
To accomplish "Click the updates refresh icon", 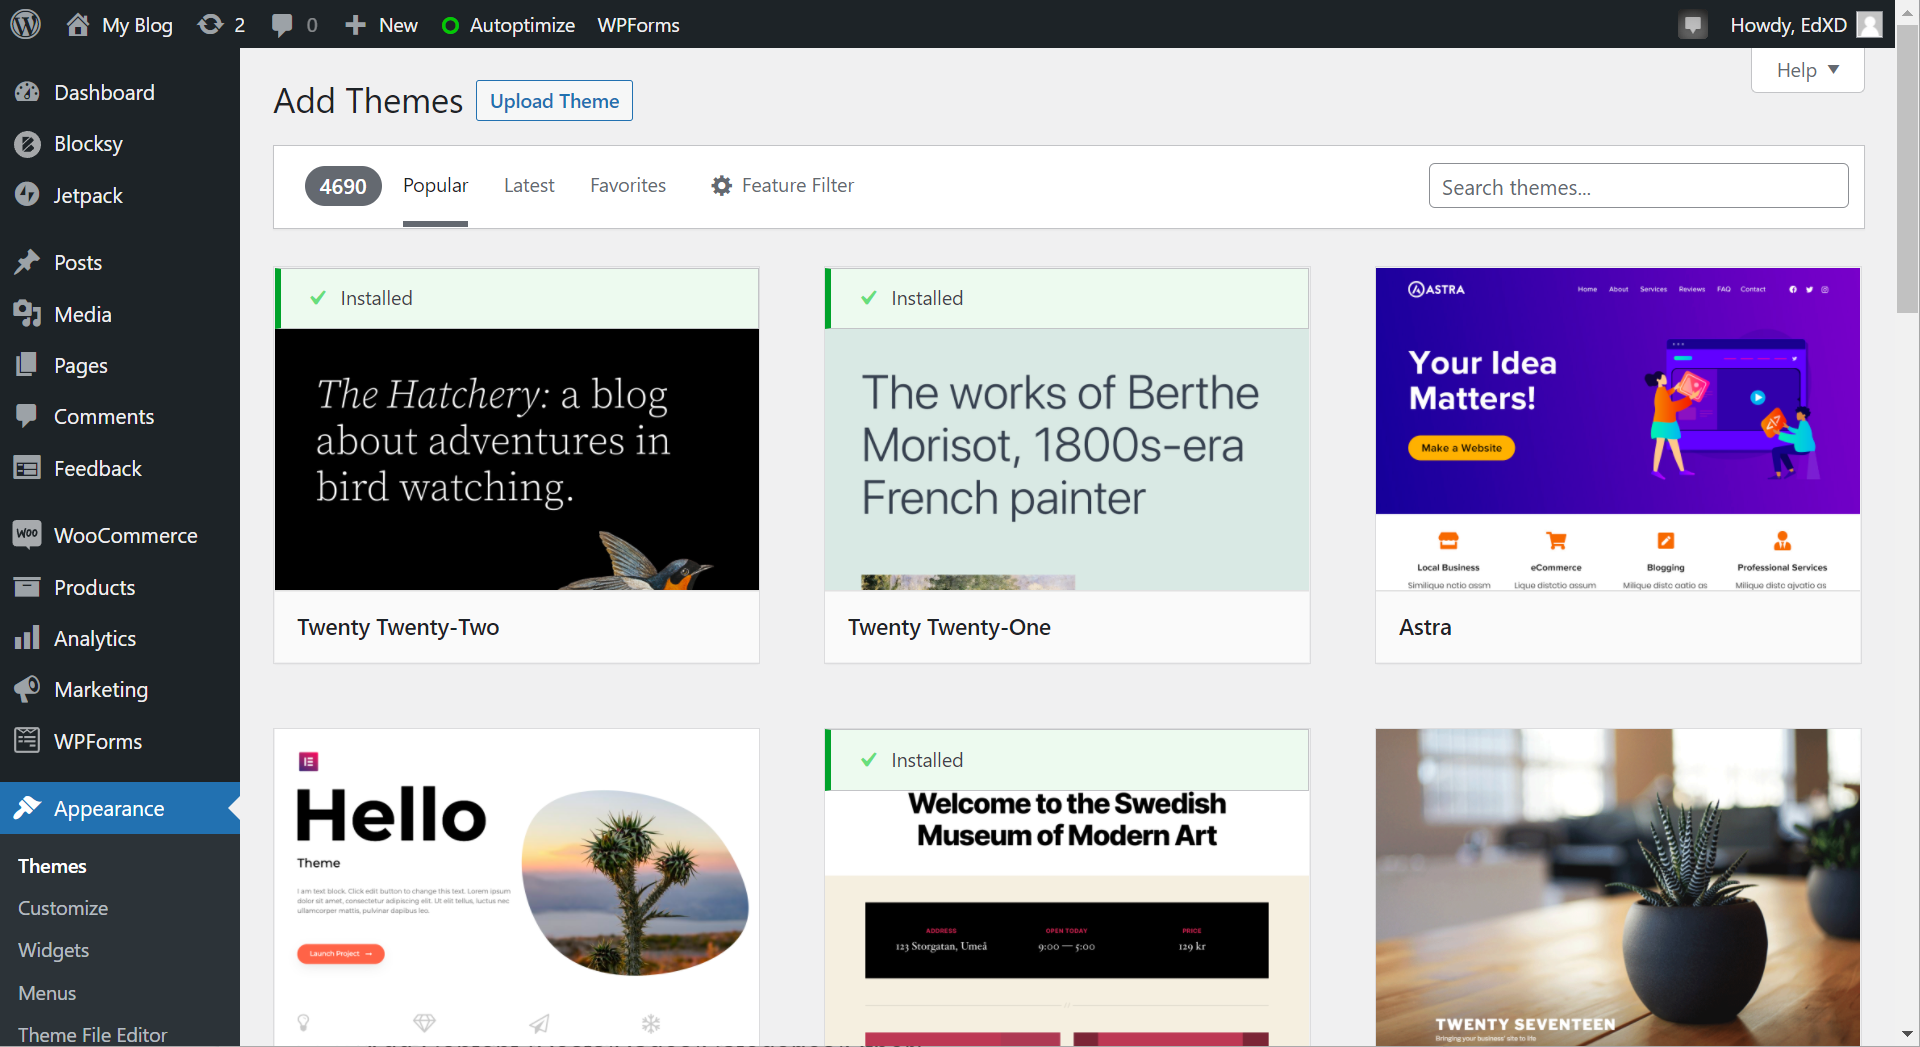I will pyautogui.click(x=210, y=24).
